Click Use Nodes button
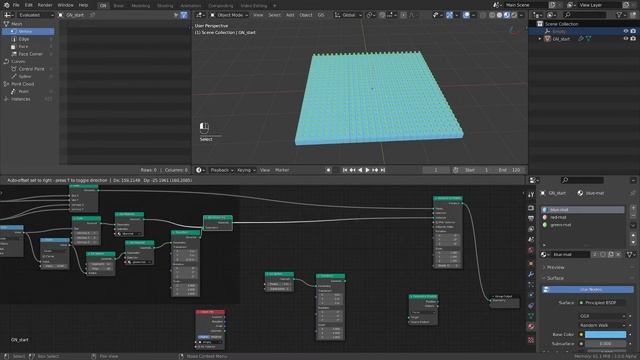 click(x=588, y=289)
